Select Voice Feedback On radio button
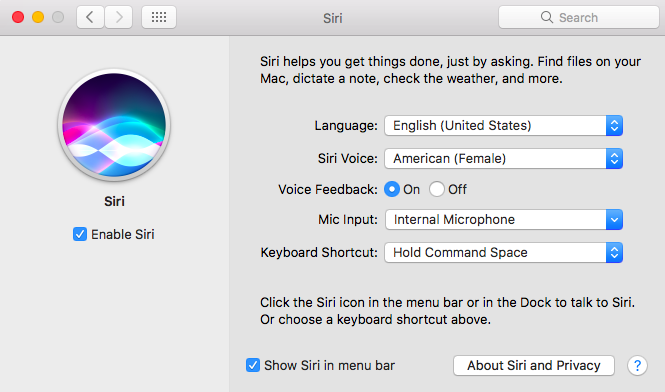This screenshot has width=665, height=392. click(x=392, y=189)
